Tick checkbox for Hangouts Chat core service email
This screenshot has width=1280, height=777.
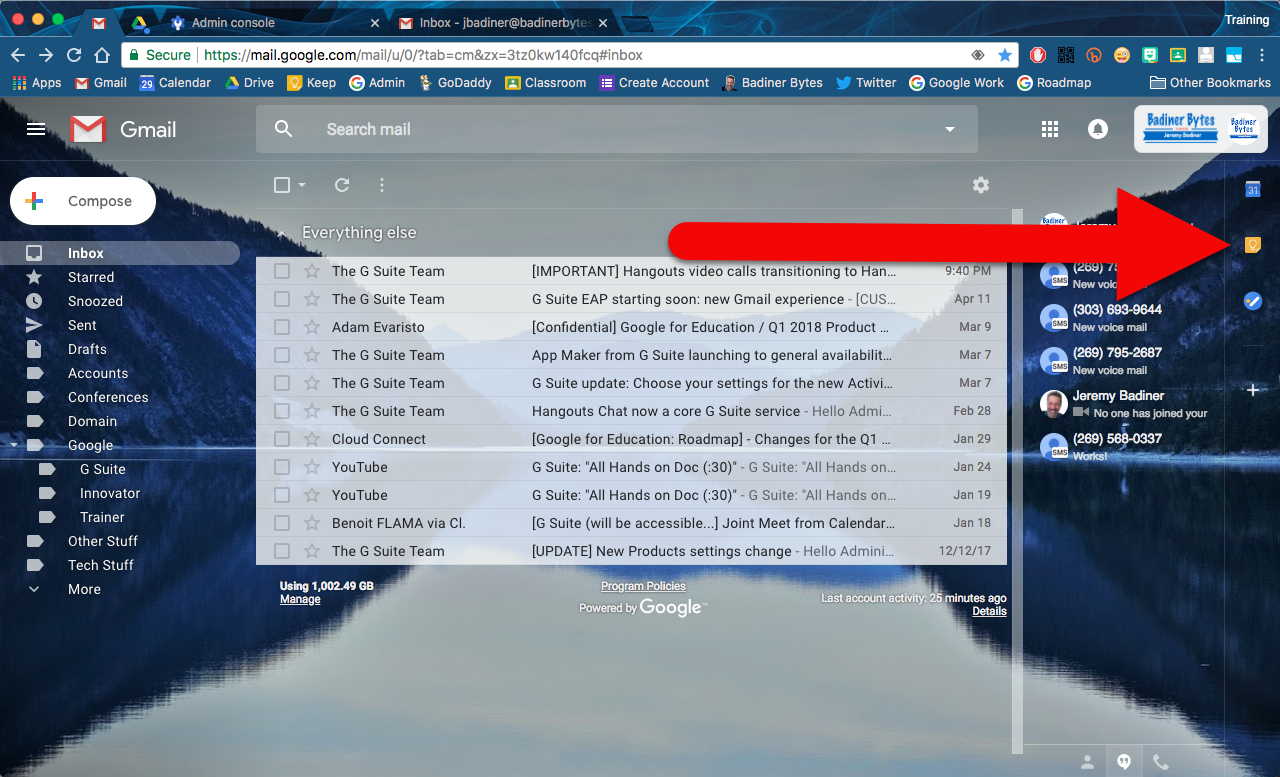coord(282,411)
